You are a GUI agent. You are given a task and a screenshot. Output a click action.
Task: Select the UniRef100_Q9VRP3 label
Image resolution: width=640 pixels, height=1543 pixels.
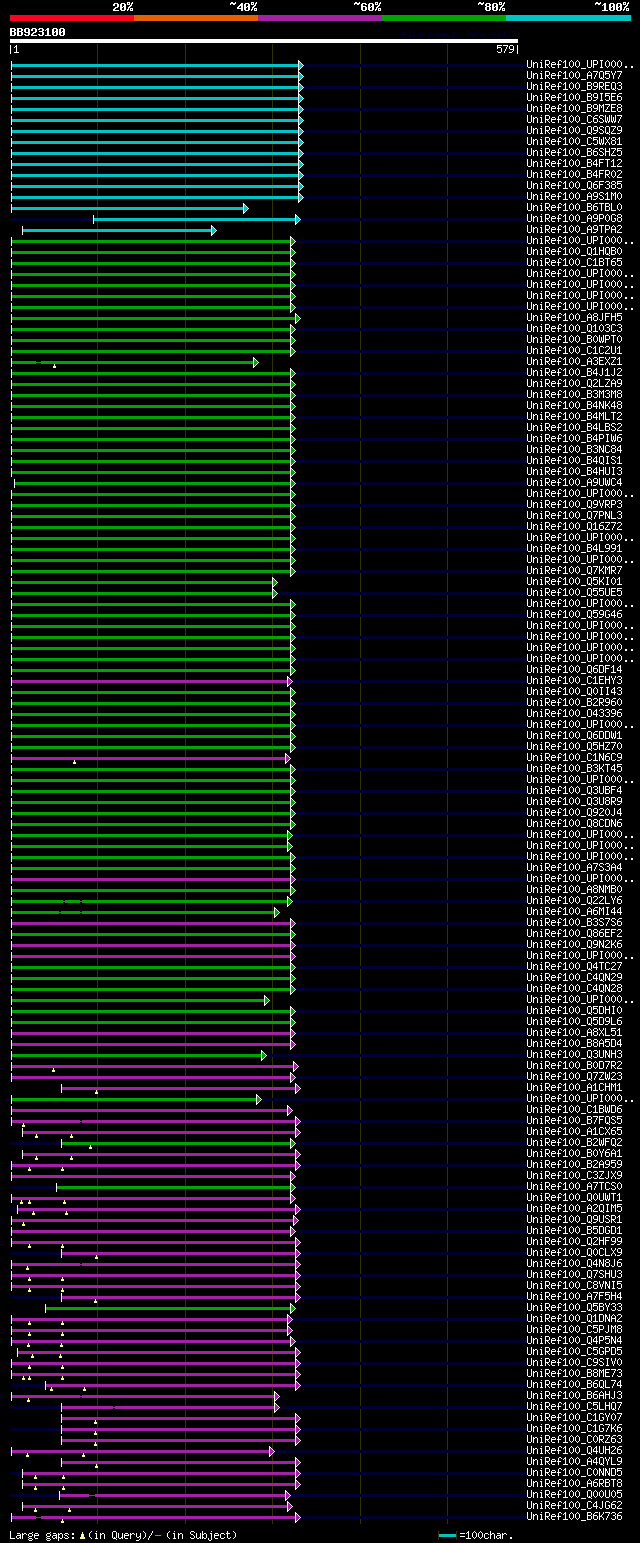pos(574,504)
